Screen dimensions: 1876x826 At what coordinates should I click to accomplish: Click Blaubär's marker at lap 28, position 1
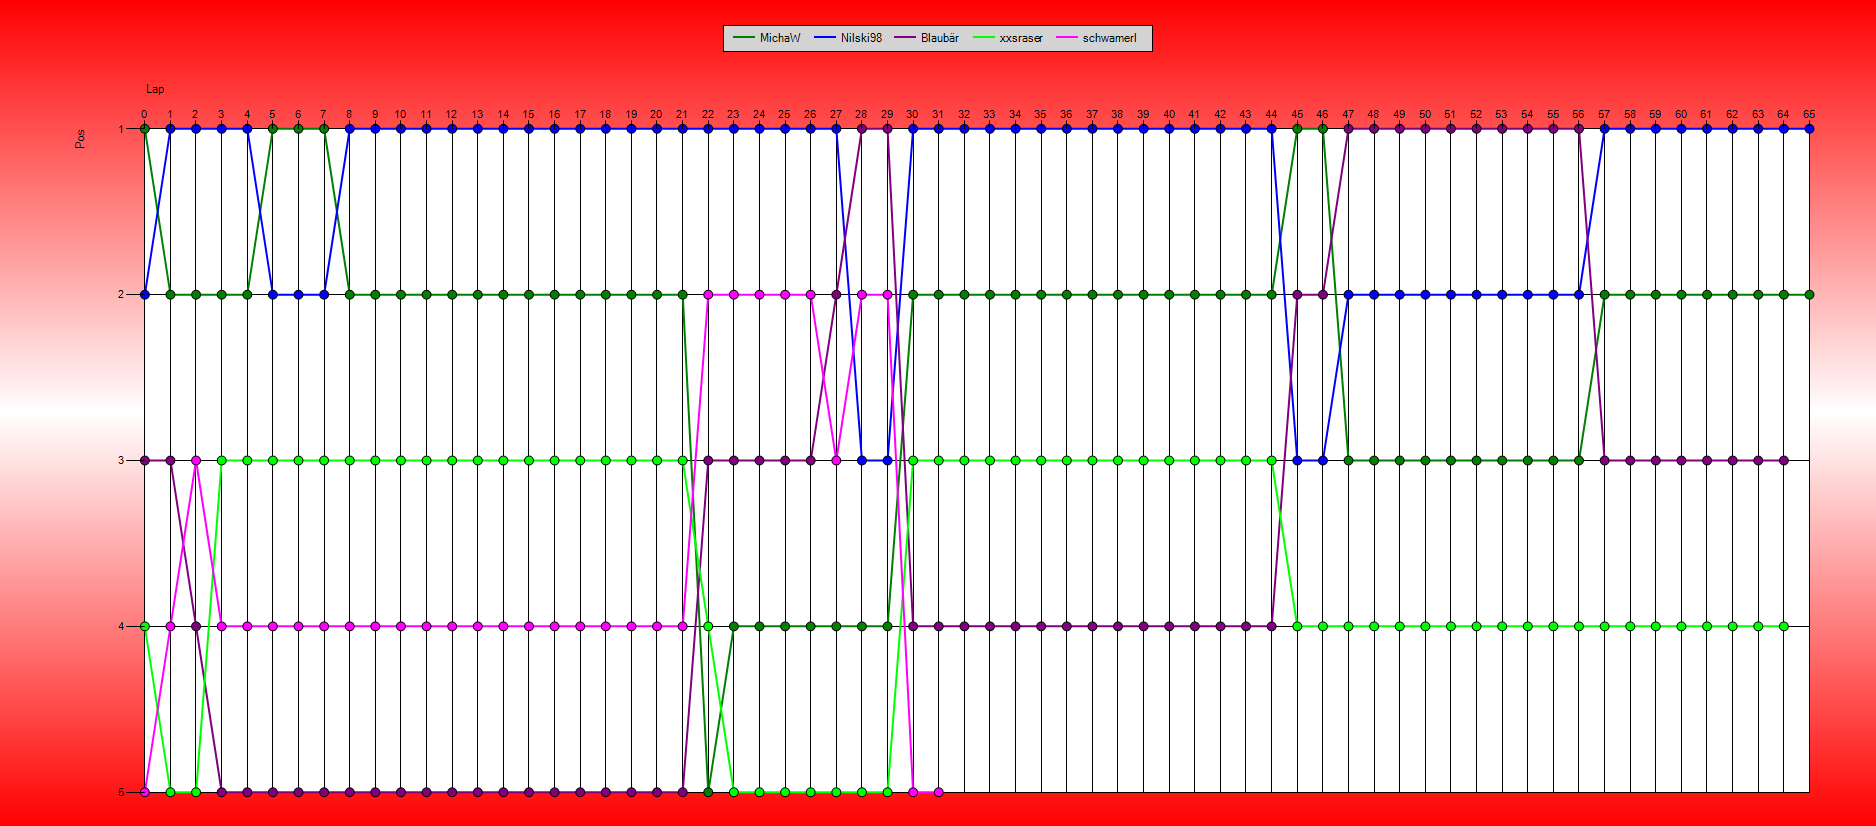862,129
